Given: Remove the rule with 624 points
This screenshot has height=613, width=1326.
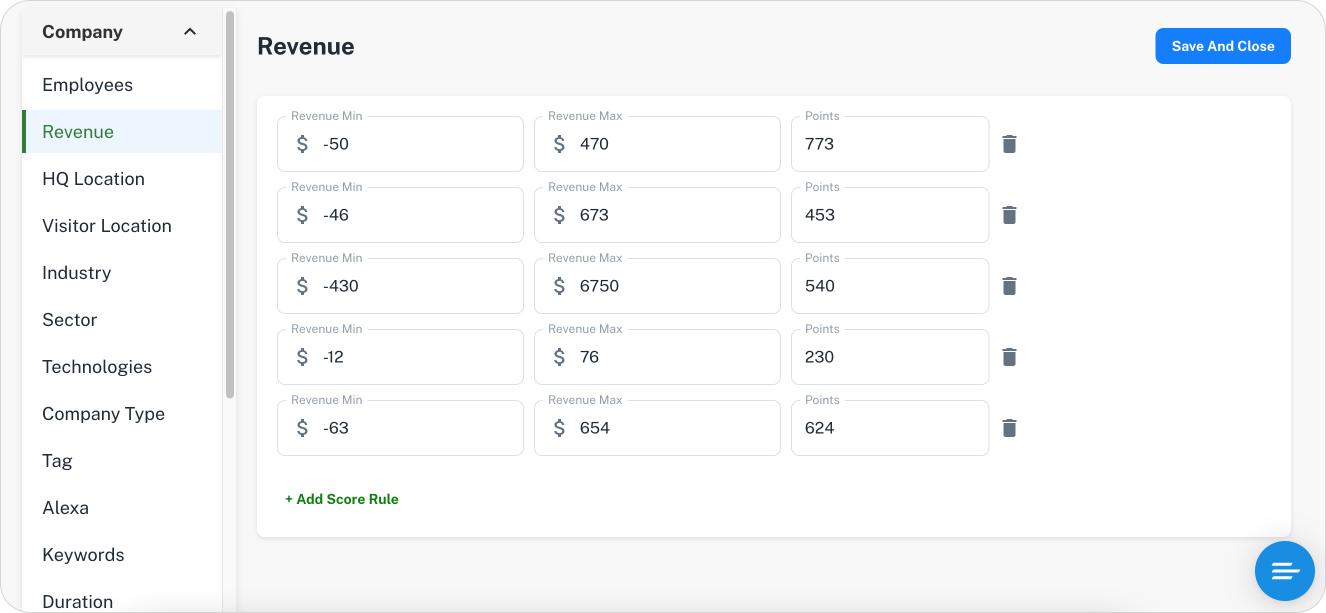Looking at the screenshot, I should [x=1009, y=428].
